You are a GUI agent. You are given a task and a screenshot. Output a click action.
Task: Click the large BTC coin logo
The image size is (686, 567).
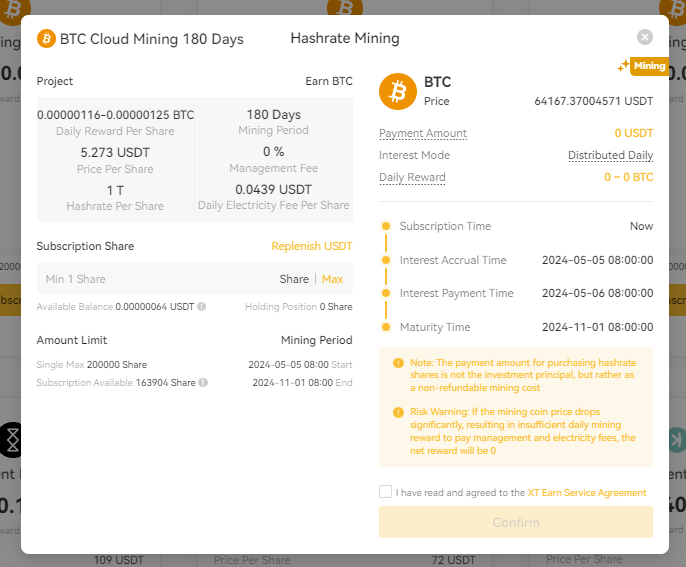(x=397, y=91)
